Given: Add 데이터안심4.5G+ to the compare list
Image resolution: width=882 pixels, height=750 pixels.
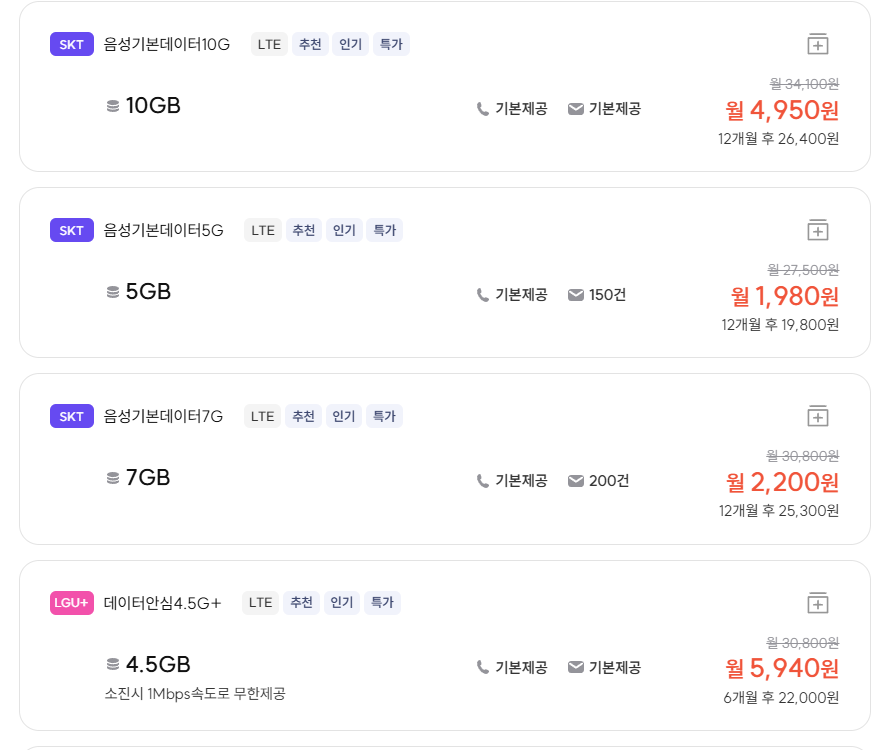Looking at the screenshot, I should click(x=818, y=602).
